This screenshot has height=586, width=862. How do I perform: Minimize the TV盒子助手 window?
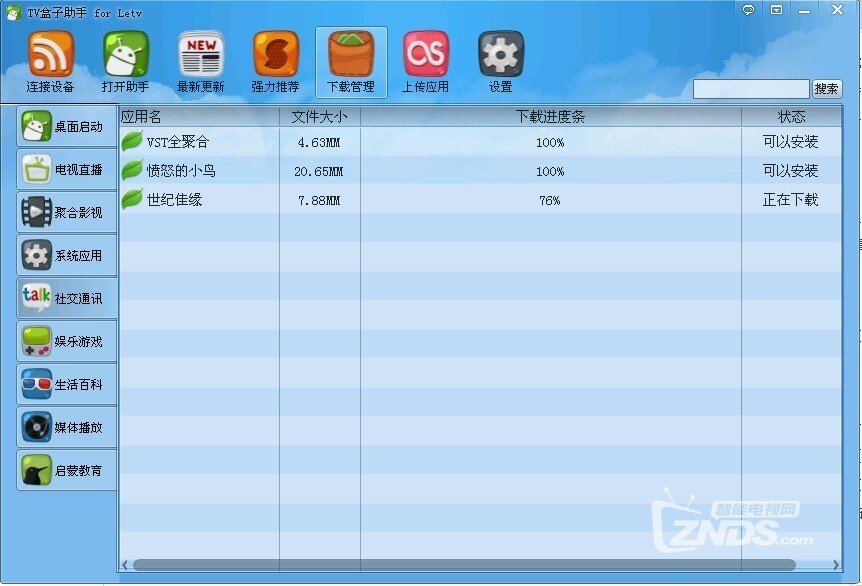pos(805,10)
